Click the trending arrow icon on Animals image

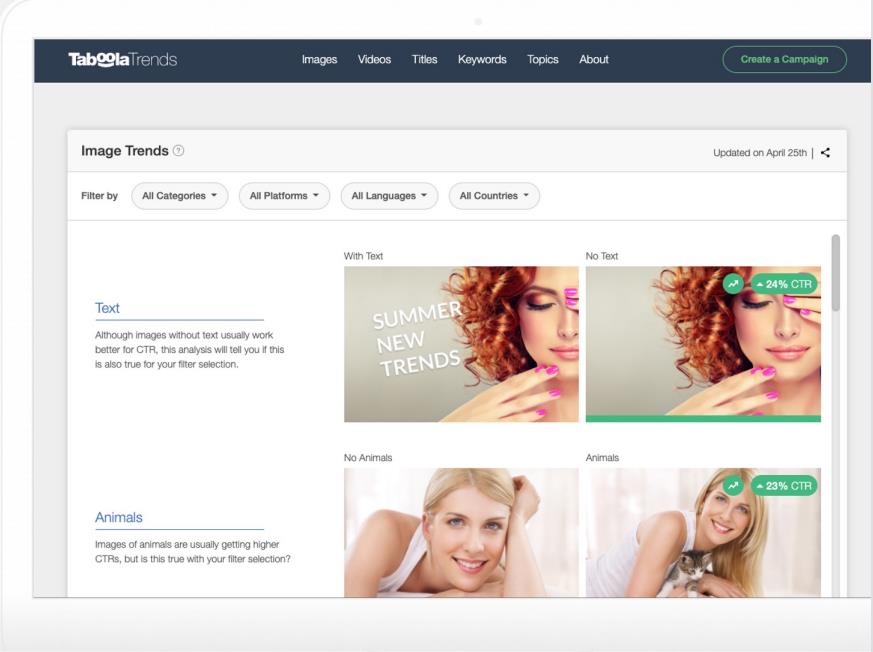(735, 486)
